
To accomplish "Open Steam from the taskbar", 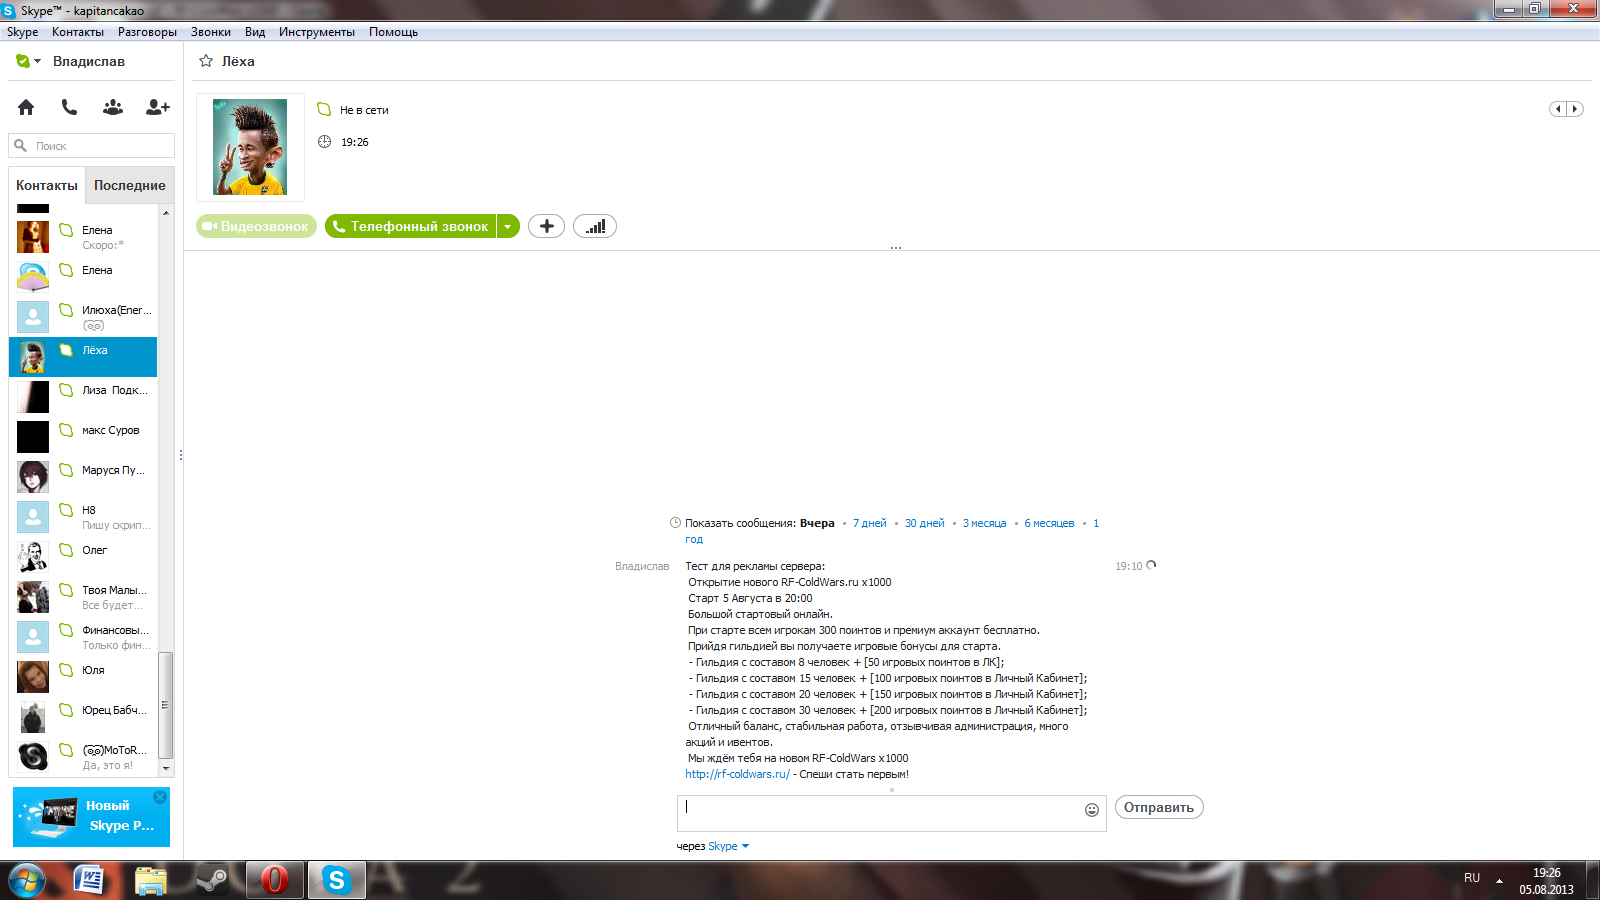I will point(211,880).
